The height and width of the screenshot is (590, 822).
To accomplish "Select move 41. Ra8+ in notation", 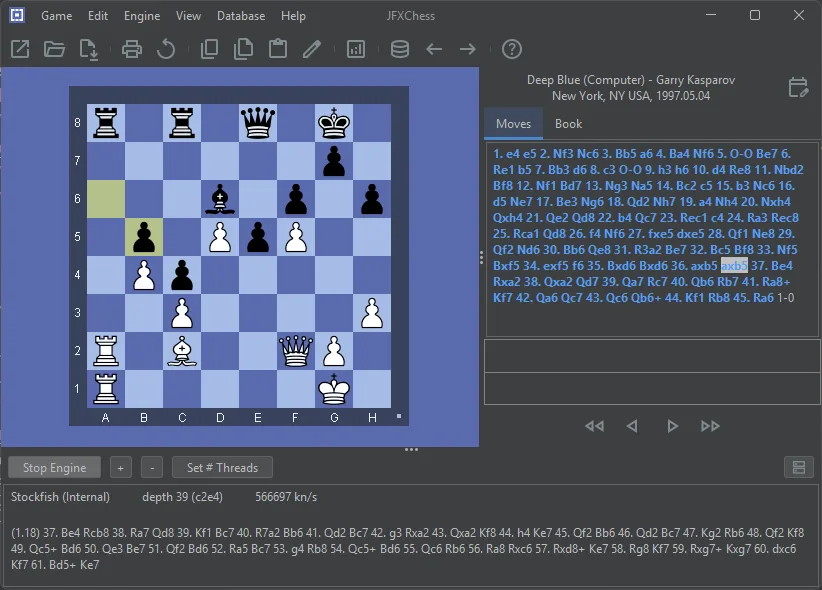I will pyautogui.click(x=766, y=282).
